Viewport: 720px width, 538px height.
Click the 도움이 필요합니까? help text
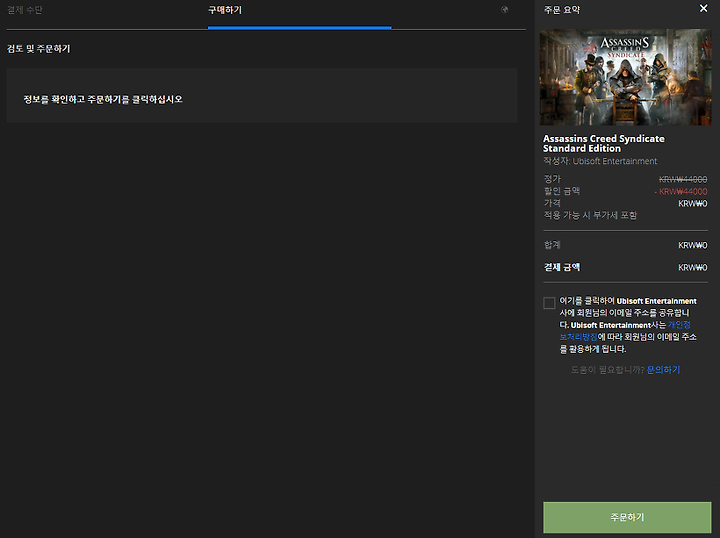pos(607,370)
